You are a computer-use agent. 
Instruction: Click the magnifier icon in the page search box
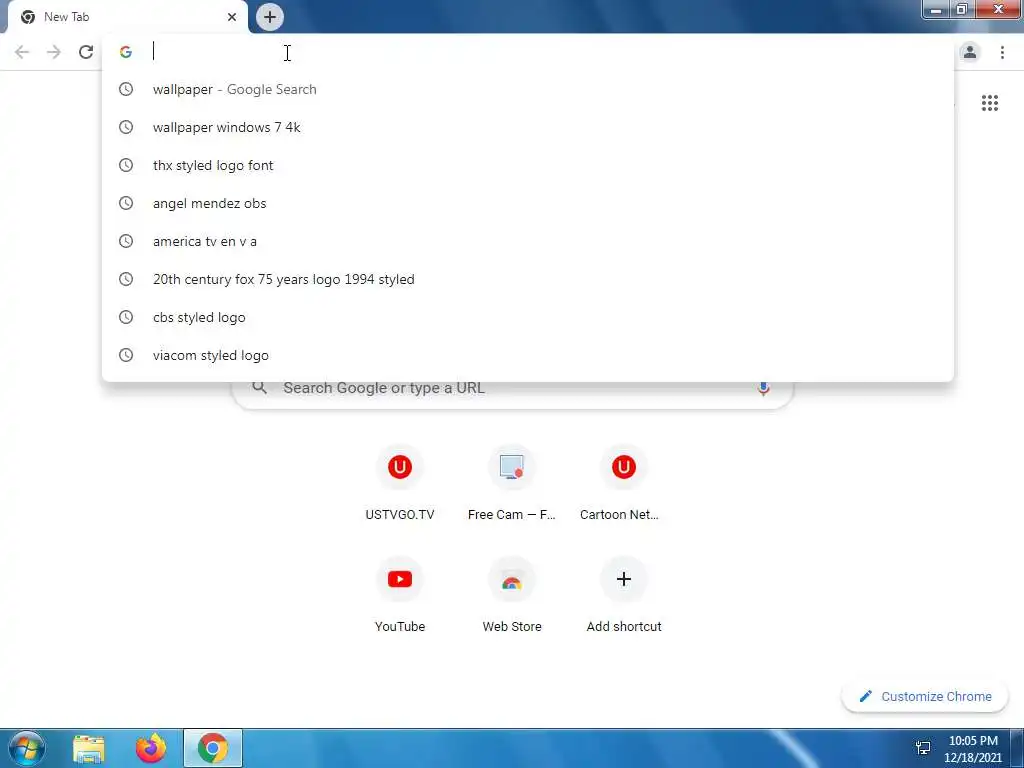(259, 388)
